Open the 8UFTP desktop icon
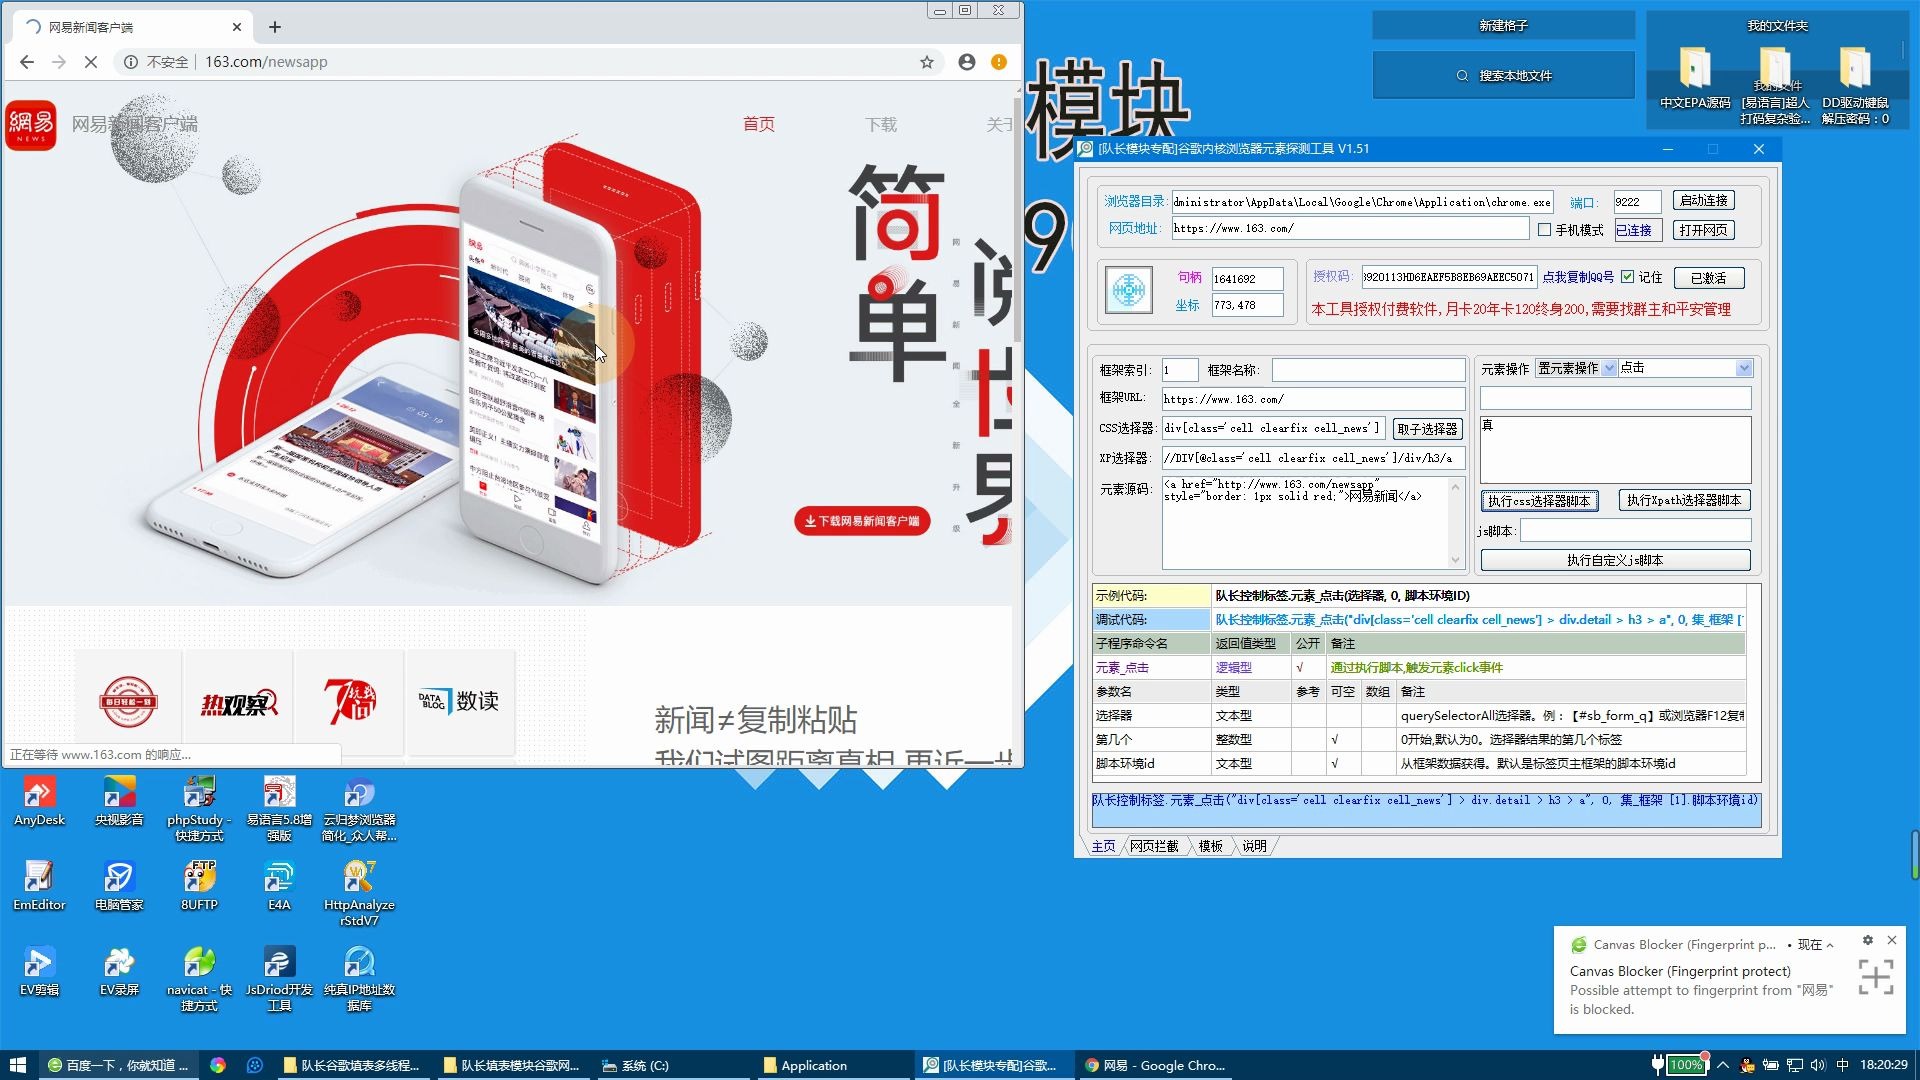 [199, 887]
